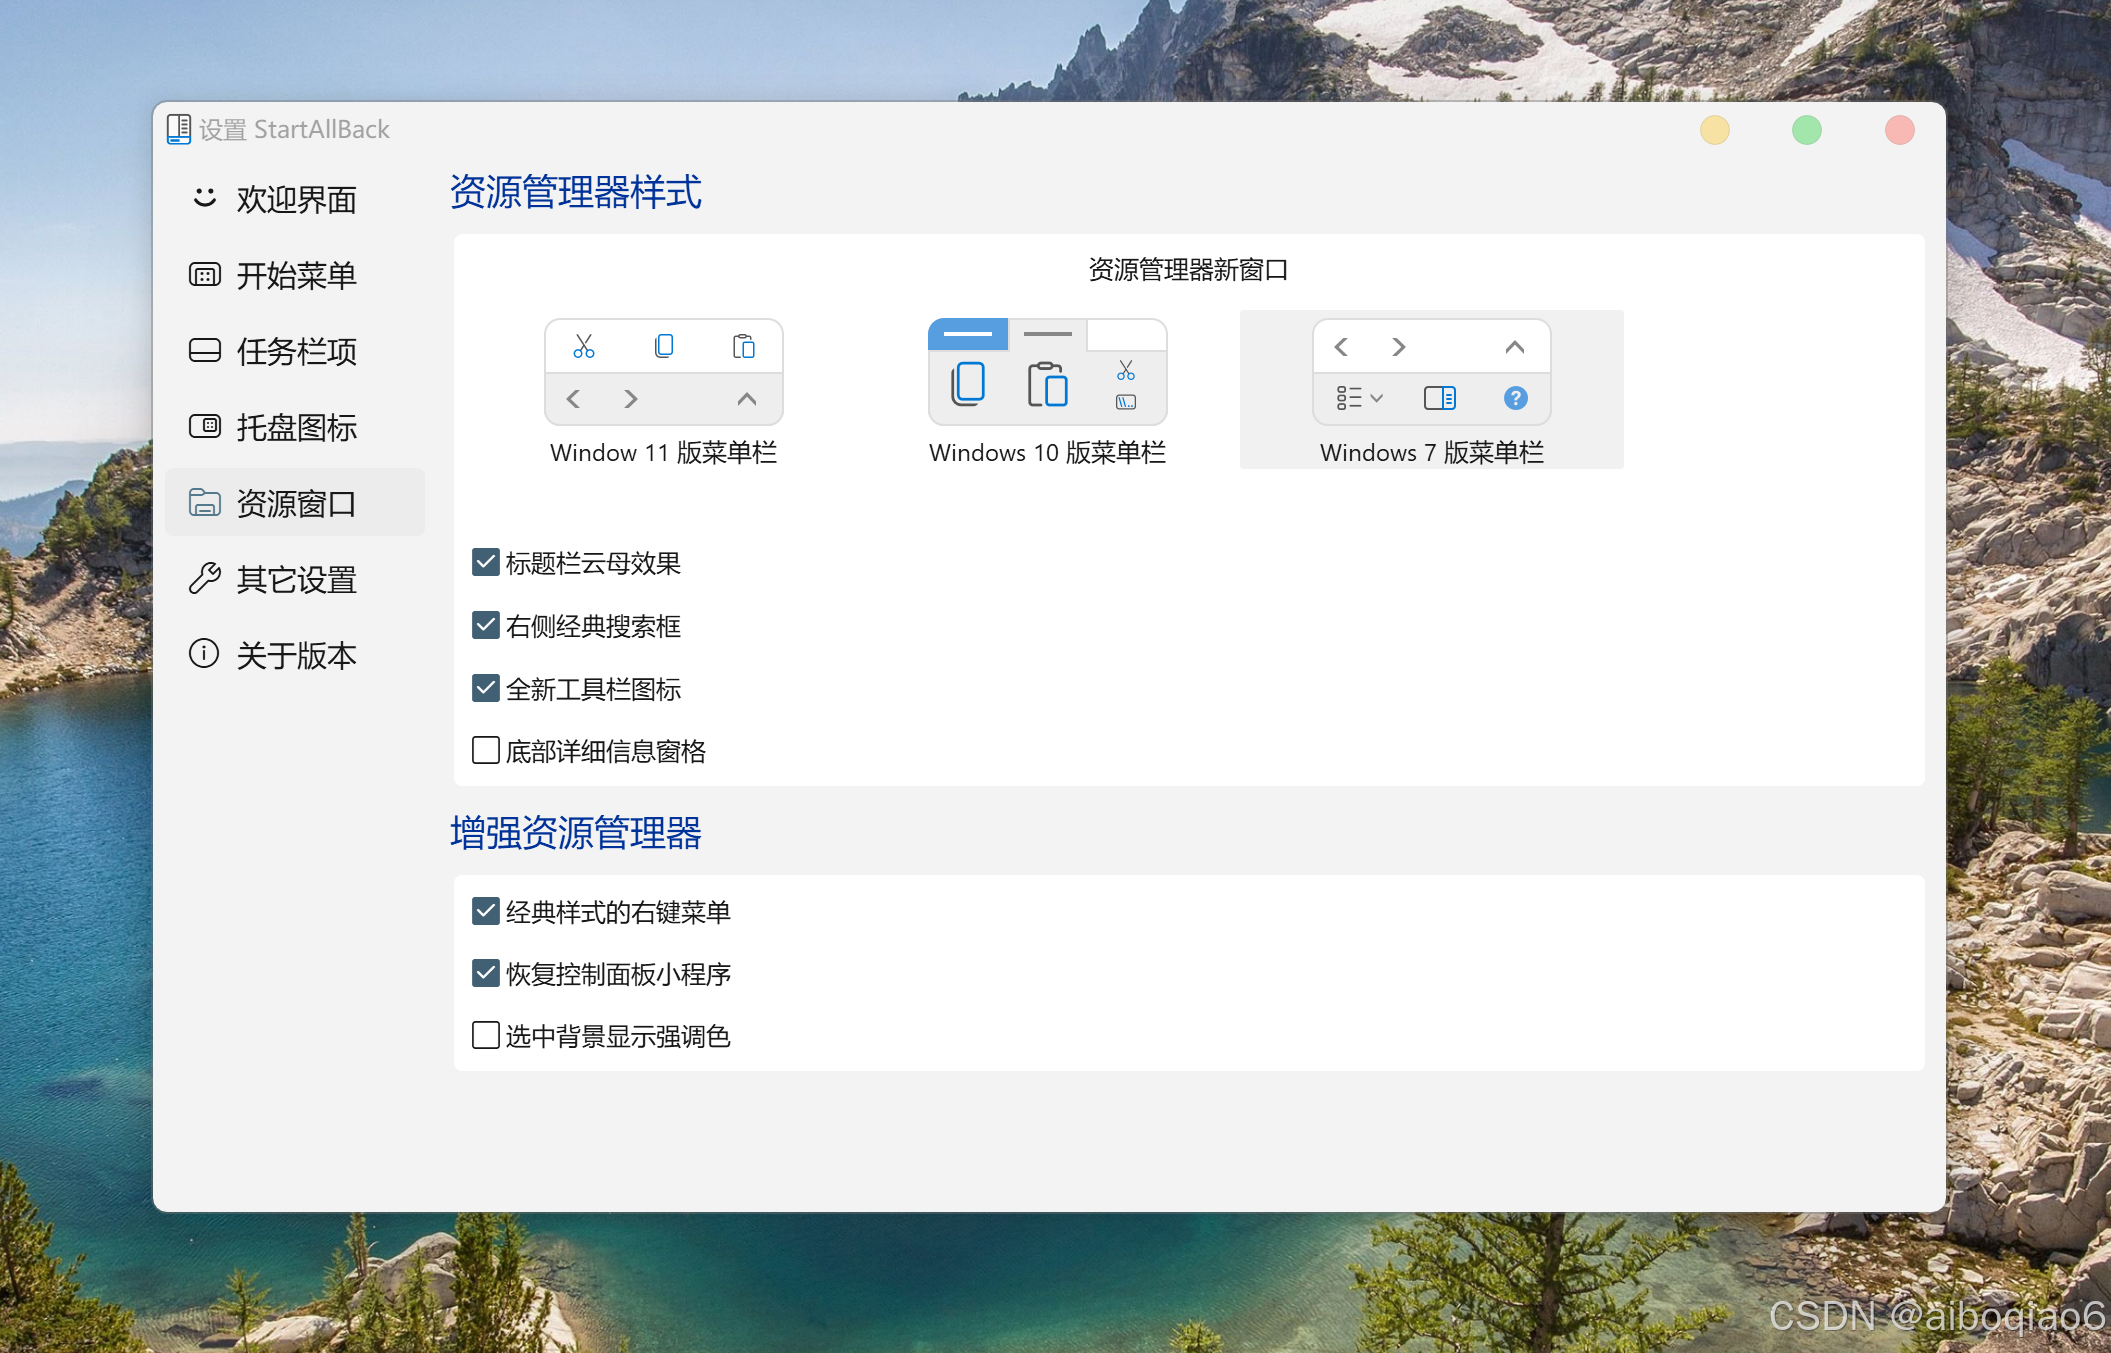Enable 选中背景显示强调色 checkbox
Image resolution: width=2111 pixels, height=1353 pixels.
[486, 1035]
